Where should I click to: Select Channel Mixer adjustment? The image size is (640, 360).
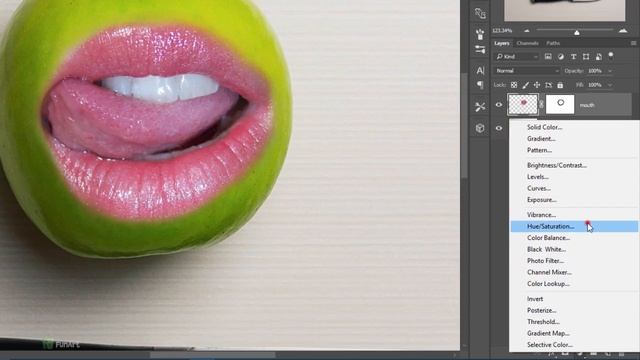574,272
